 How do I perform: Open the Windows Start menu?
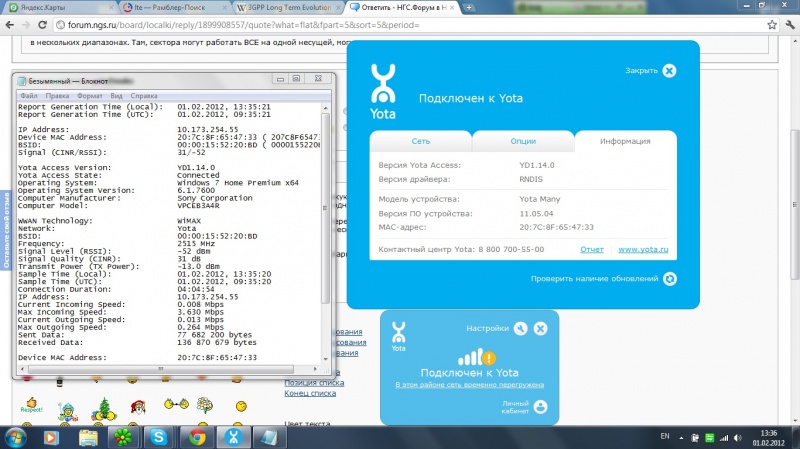[14, 438]
